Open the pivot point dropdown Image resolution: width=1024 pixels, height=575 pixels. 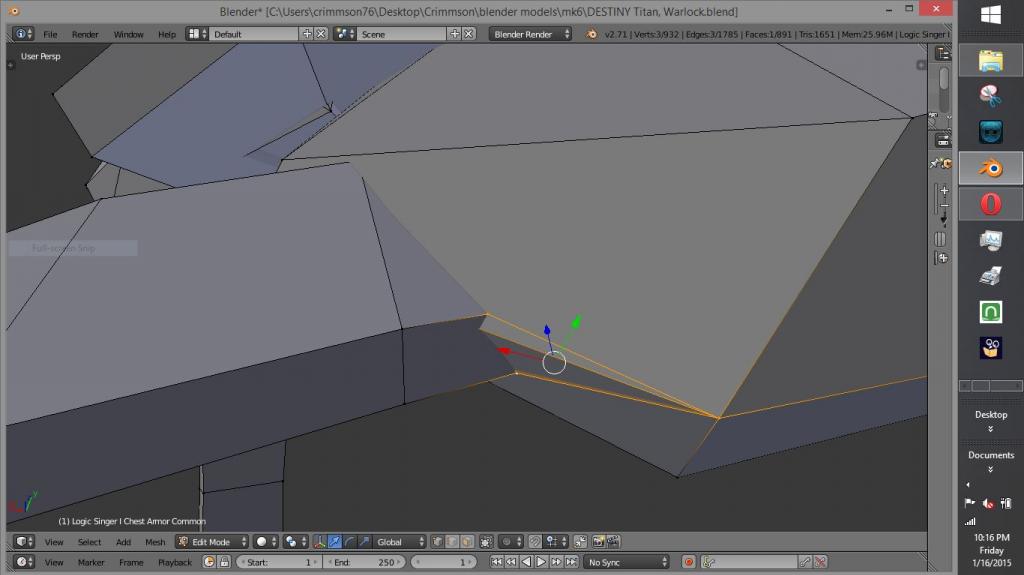295,542
